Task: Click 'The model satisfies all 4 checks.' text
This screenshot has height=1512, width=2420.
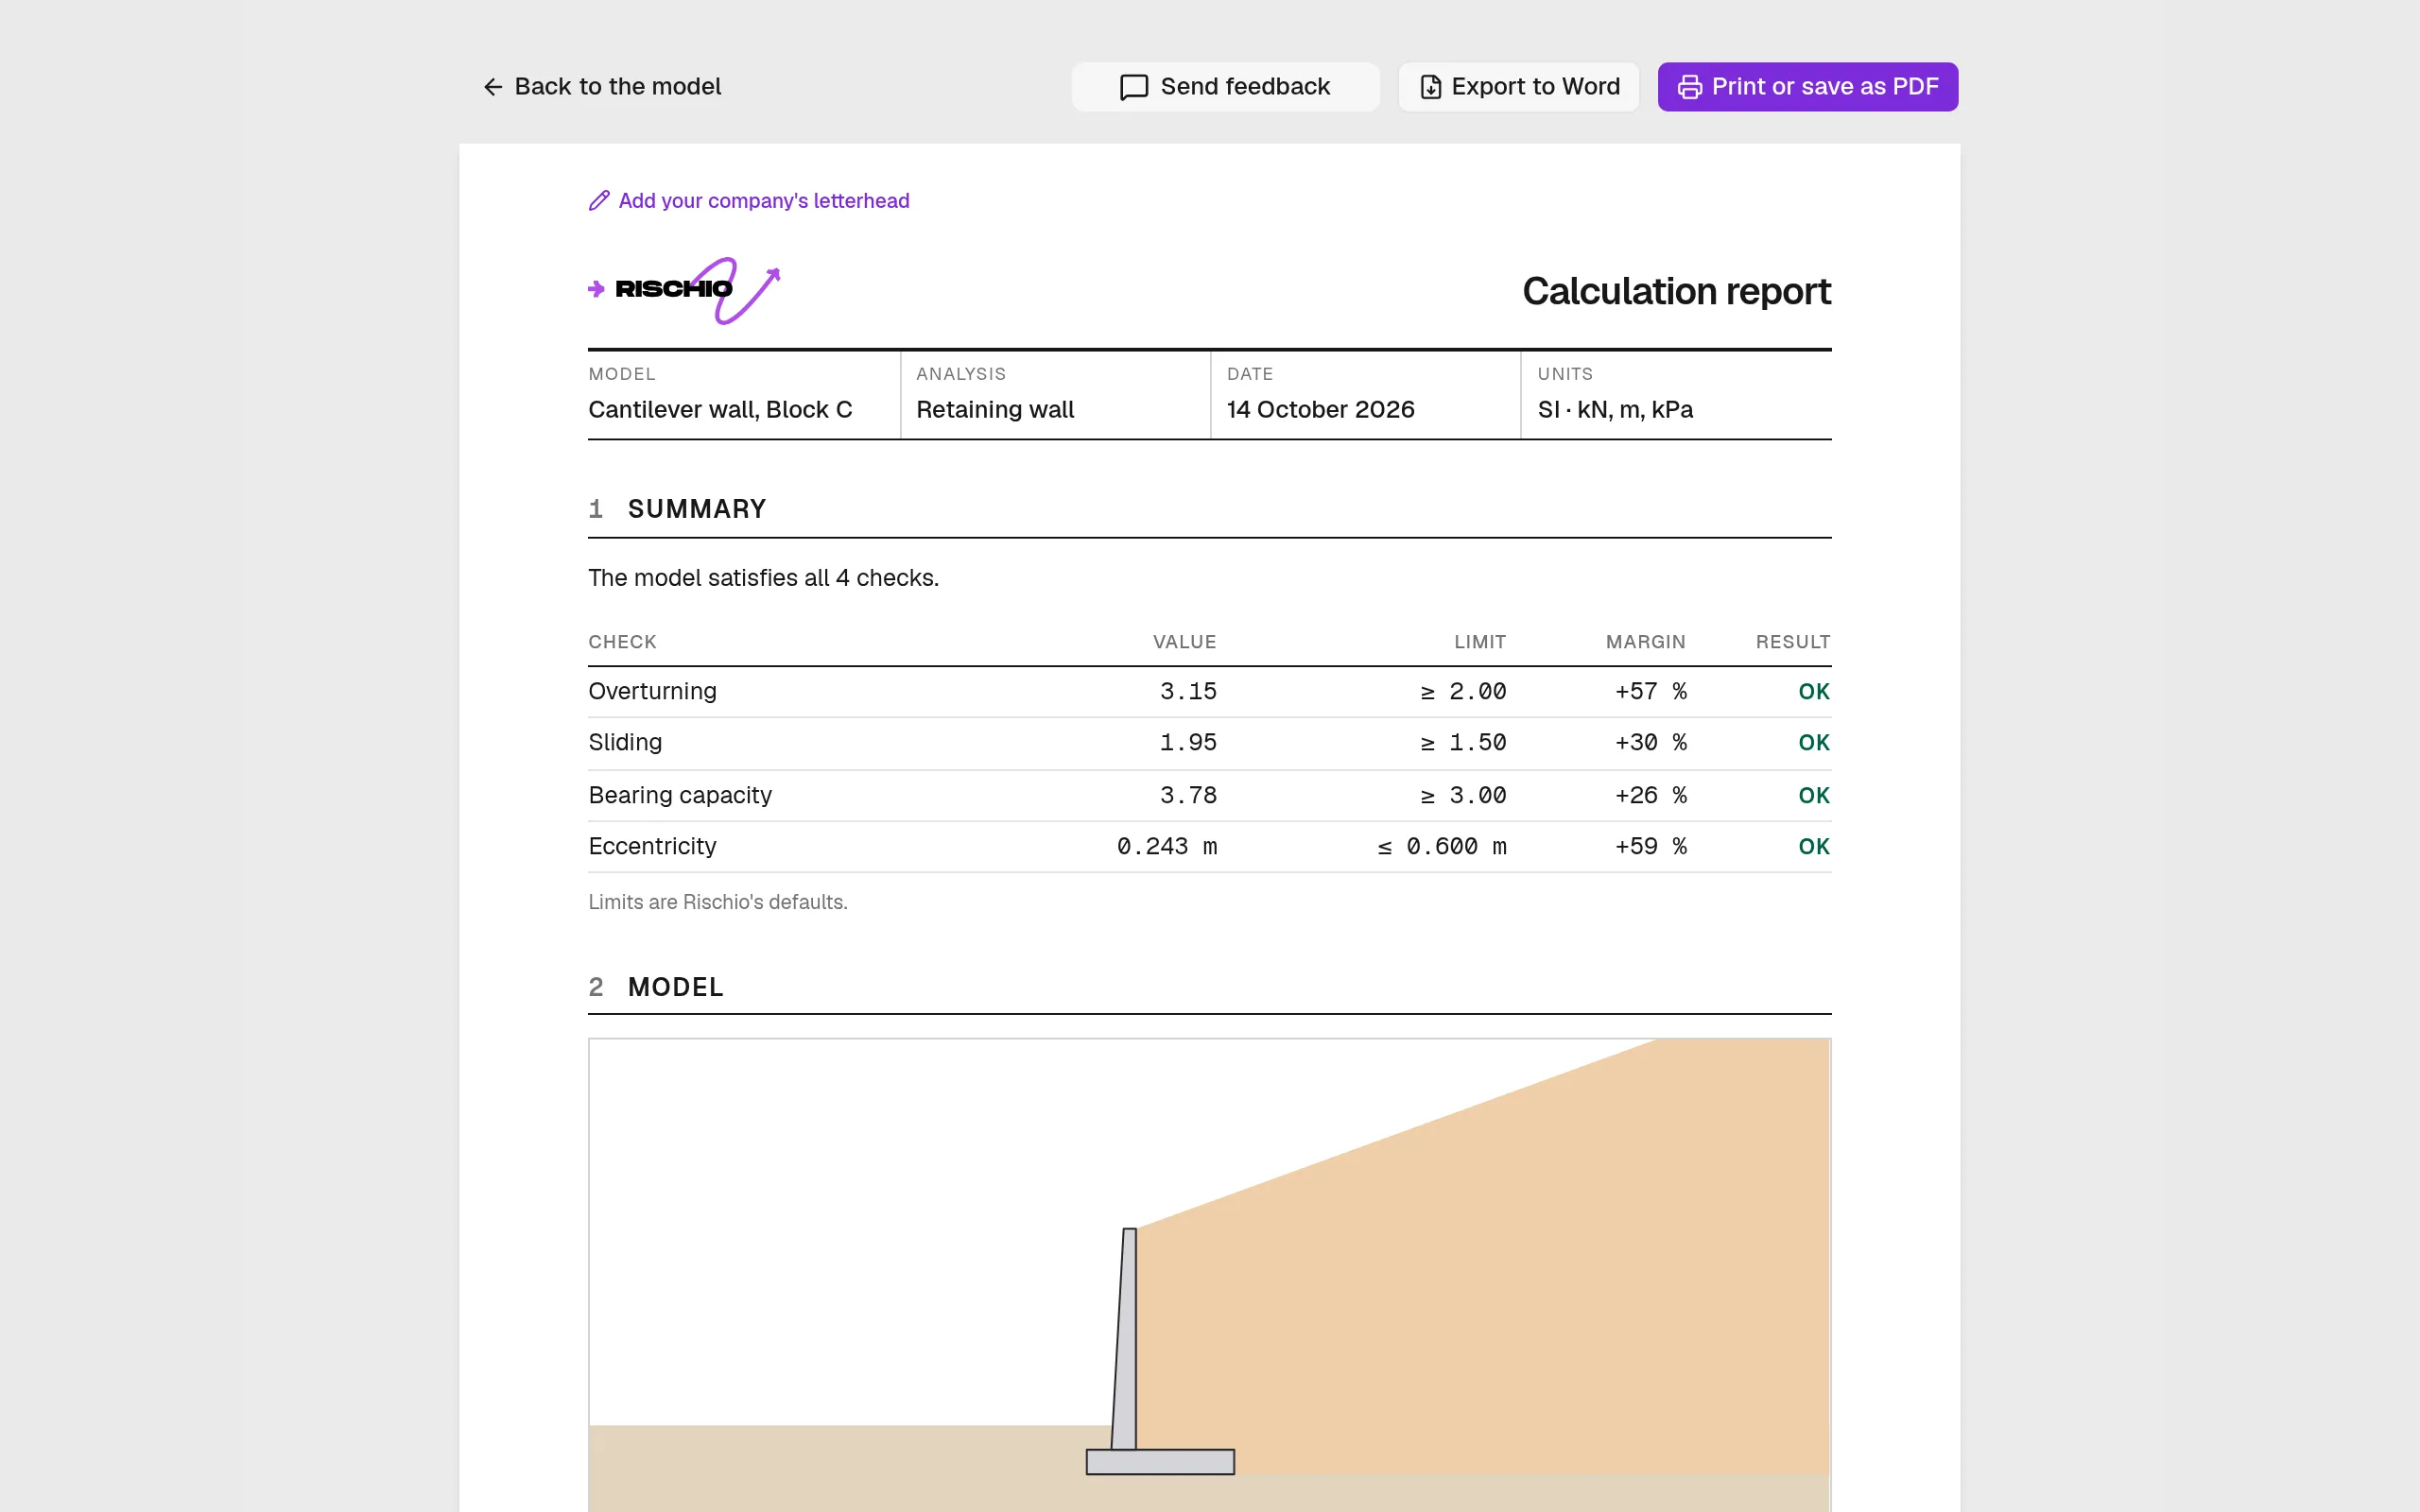Action: tap(763, 578)
